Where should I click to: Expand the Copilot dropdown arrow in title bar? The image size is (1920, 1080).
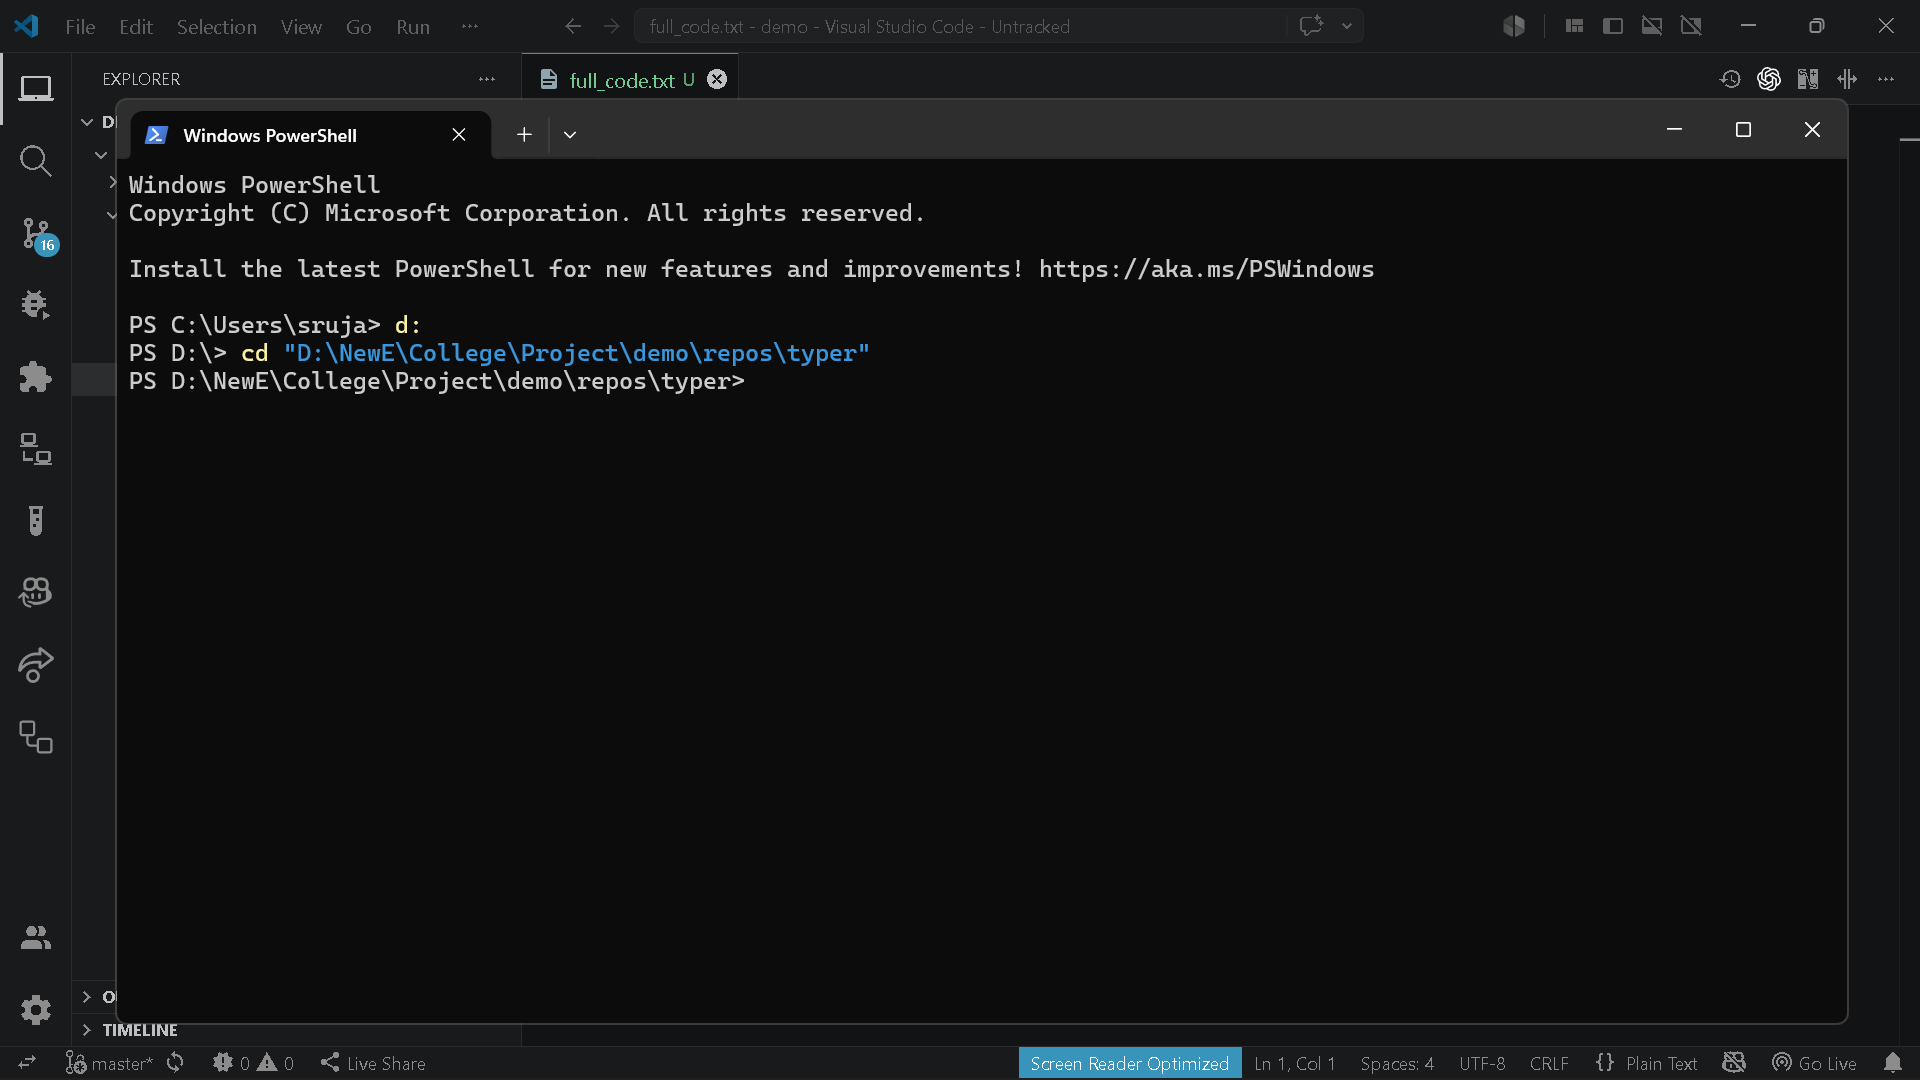1347,26
